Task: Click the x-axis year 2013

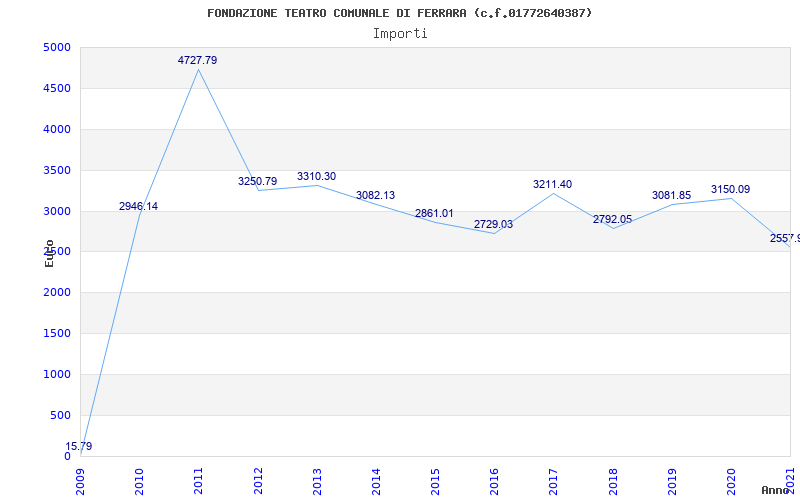Action: (x=317, y=481)
